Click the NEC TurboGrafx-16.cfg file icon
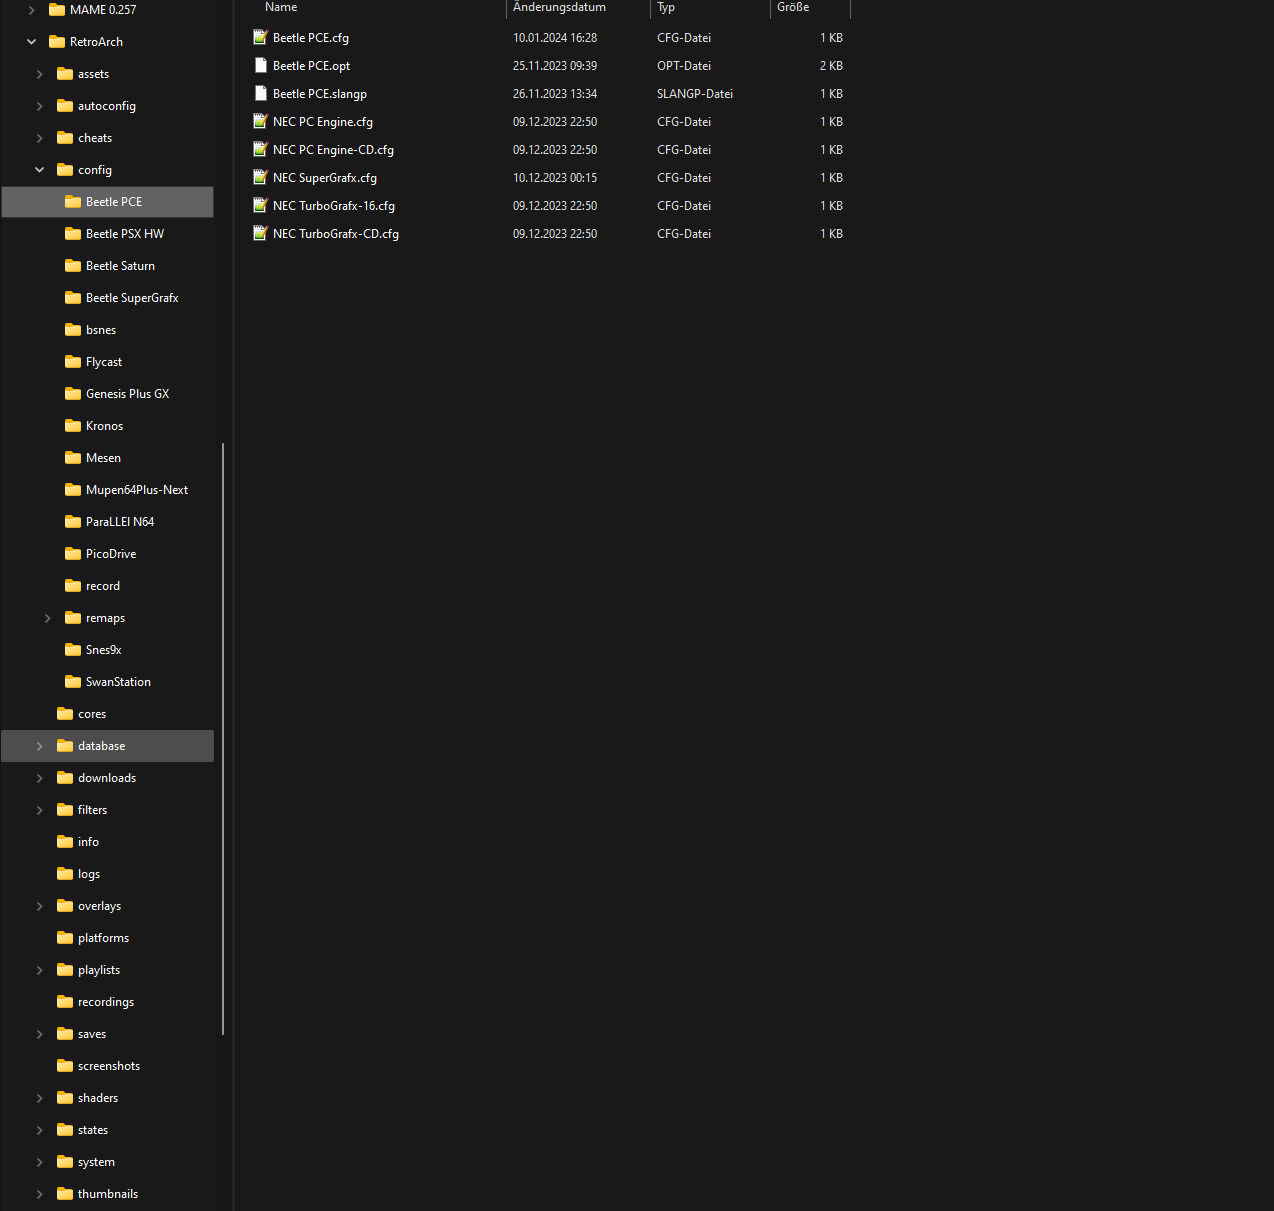This screenshot has height=1211, width=1274. [x=260, y=205]
